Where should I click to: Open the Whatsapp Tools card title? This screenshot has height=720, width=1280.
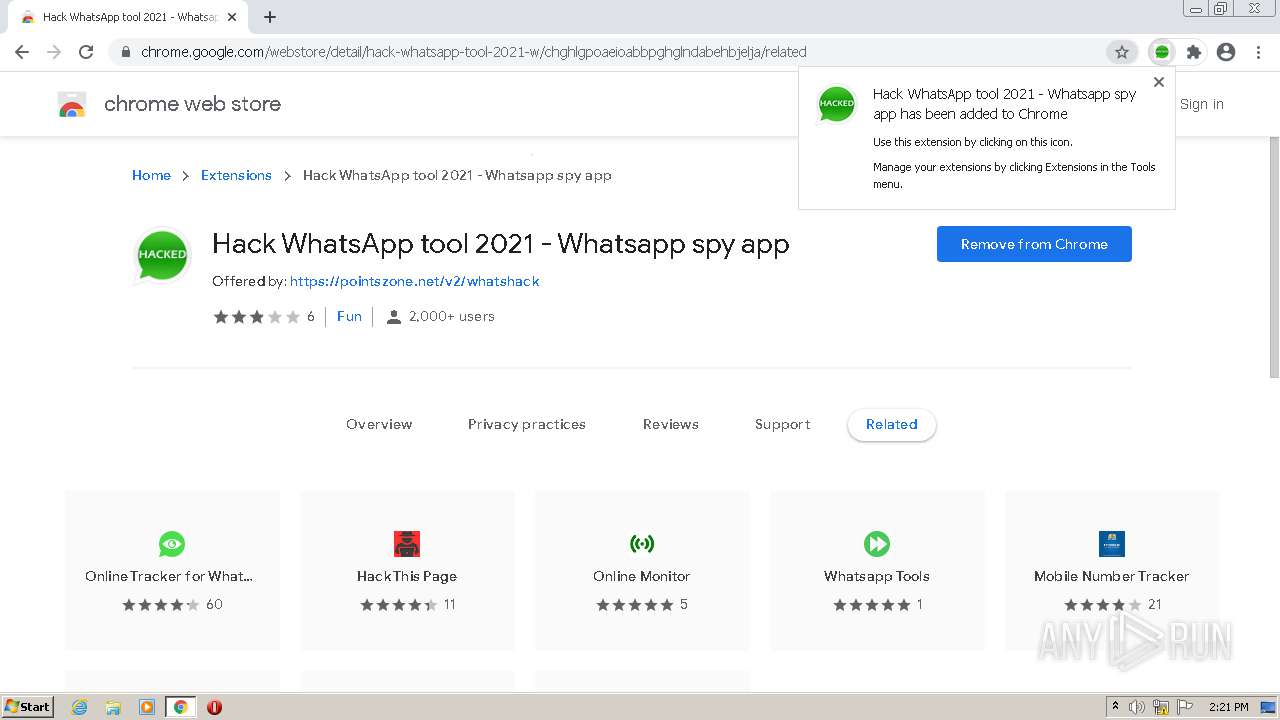click(877, 576)
